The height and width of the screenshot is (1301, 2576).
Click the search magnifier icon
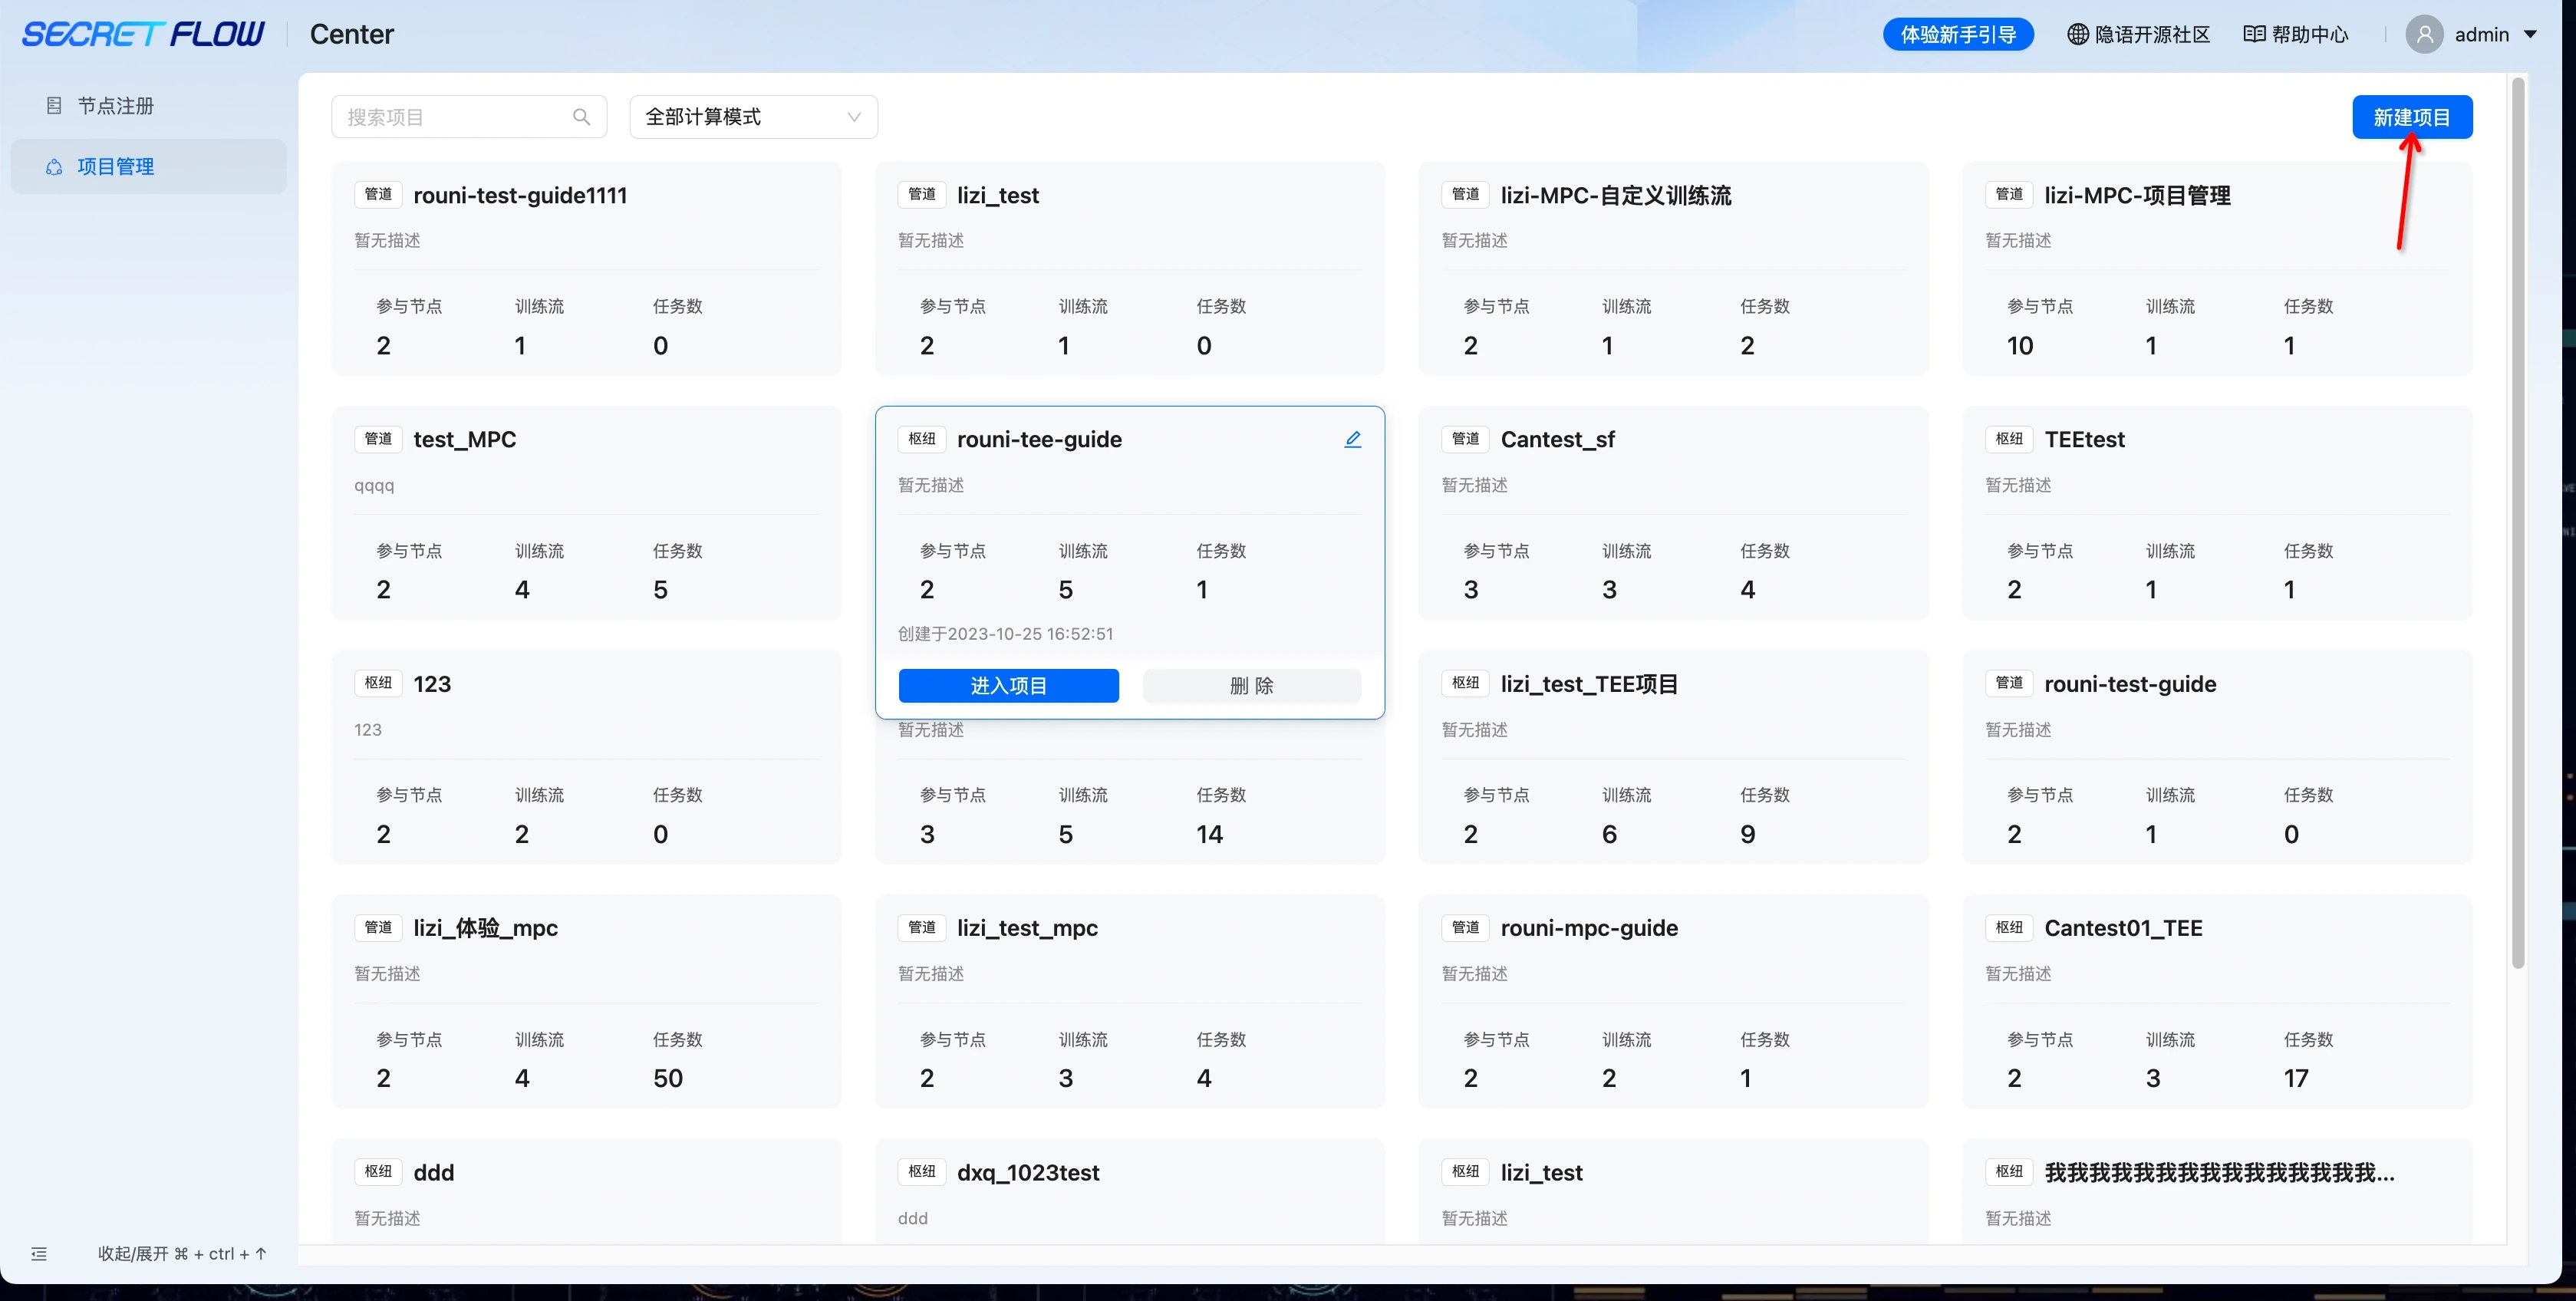click(581, 117)
